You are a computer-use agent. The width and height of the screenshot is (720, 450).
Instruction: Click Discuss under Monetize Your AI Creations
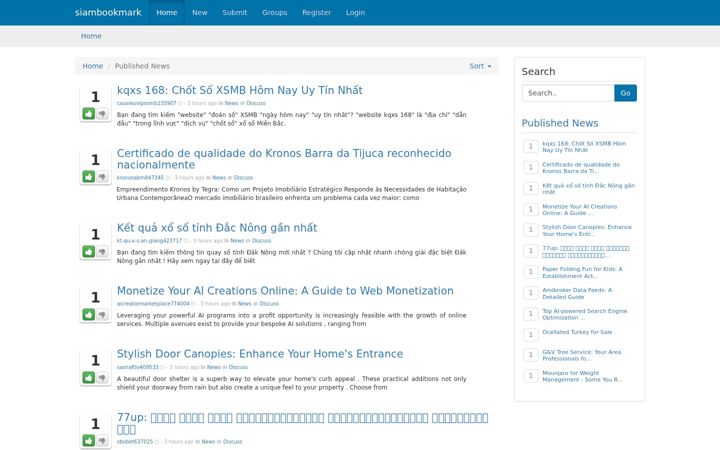coord(269,304)
